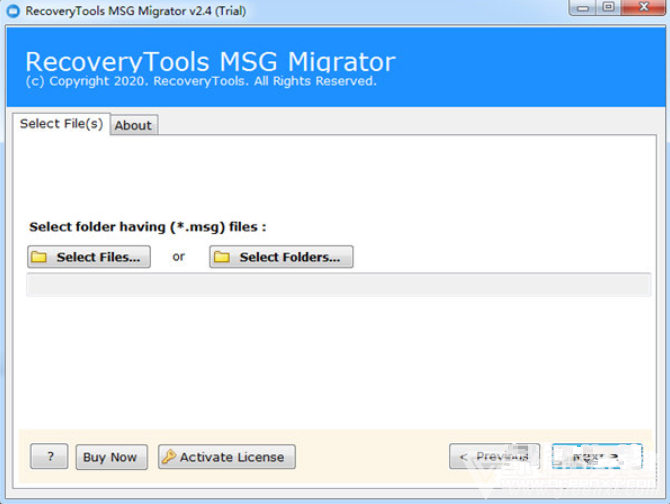Proceed with the Next button
670x504 pixels.
(x=597, y=456)
